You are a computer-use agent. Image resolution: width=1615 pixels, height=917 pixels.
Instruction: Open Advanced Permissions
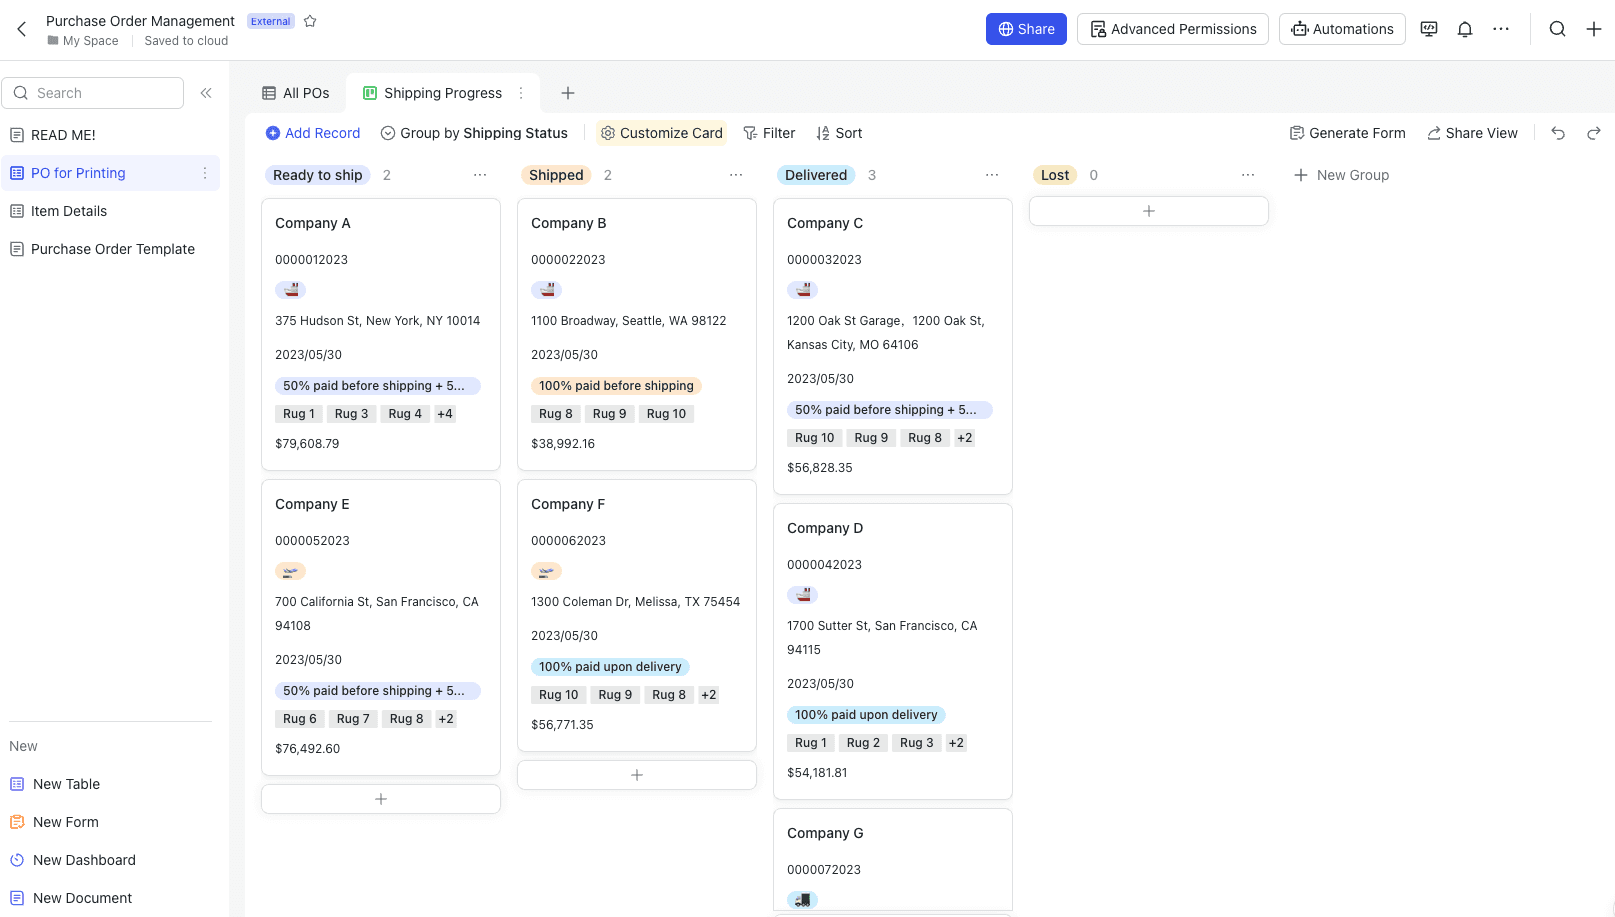pyautogui.click(x=1173, y=29)
